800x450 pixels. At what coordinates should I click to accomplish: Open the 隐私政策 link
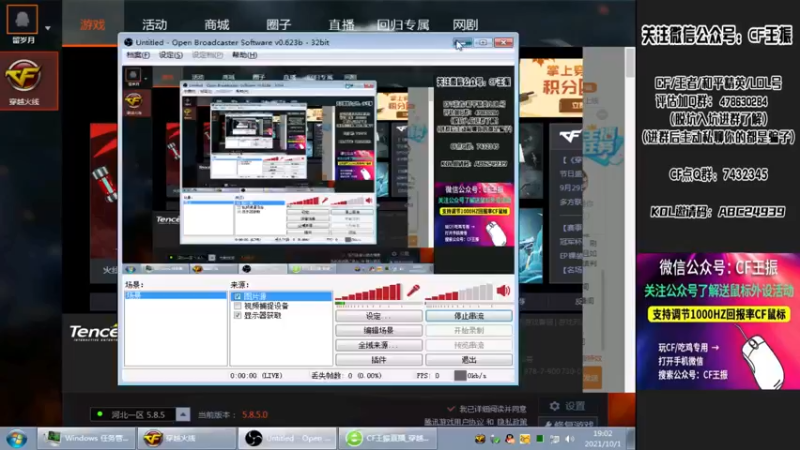point(512,422)
